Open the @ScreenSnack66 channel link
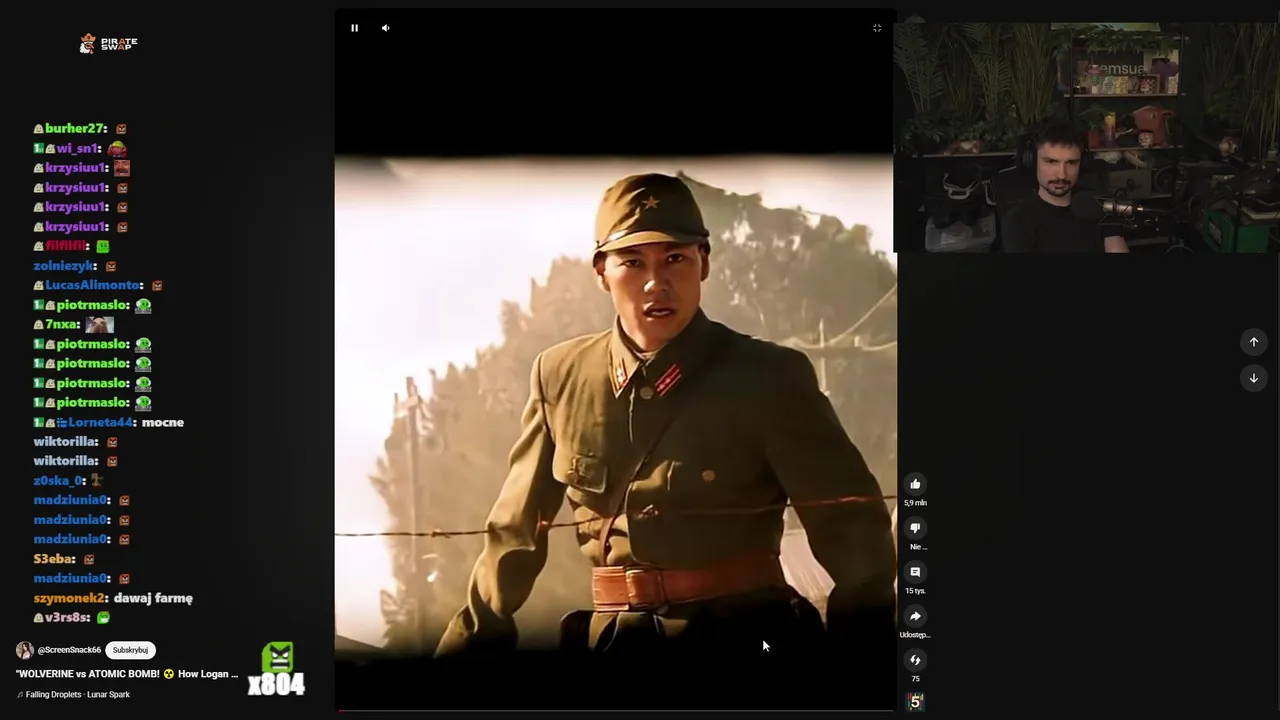 68,650
